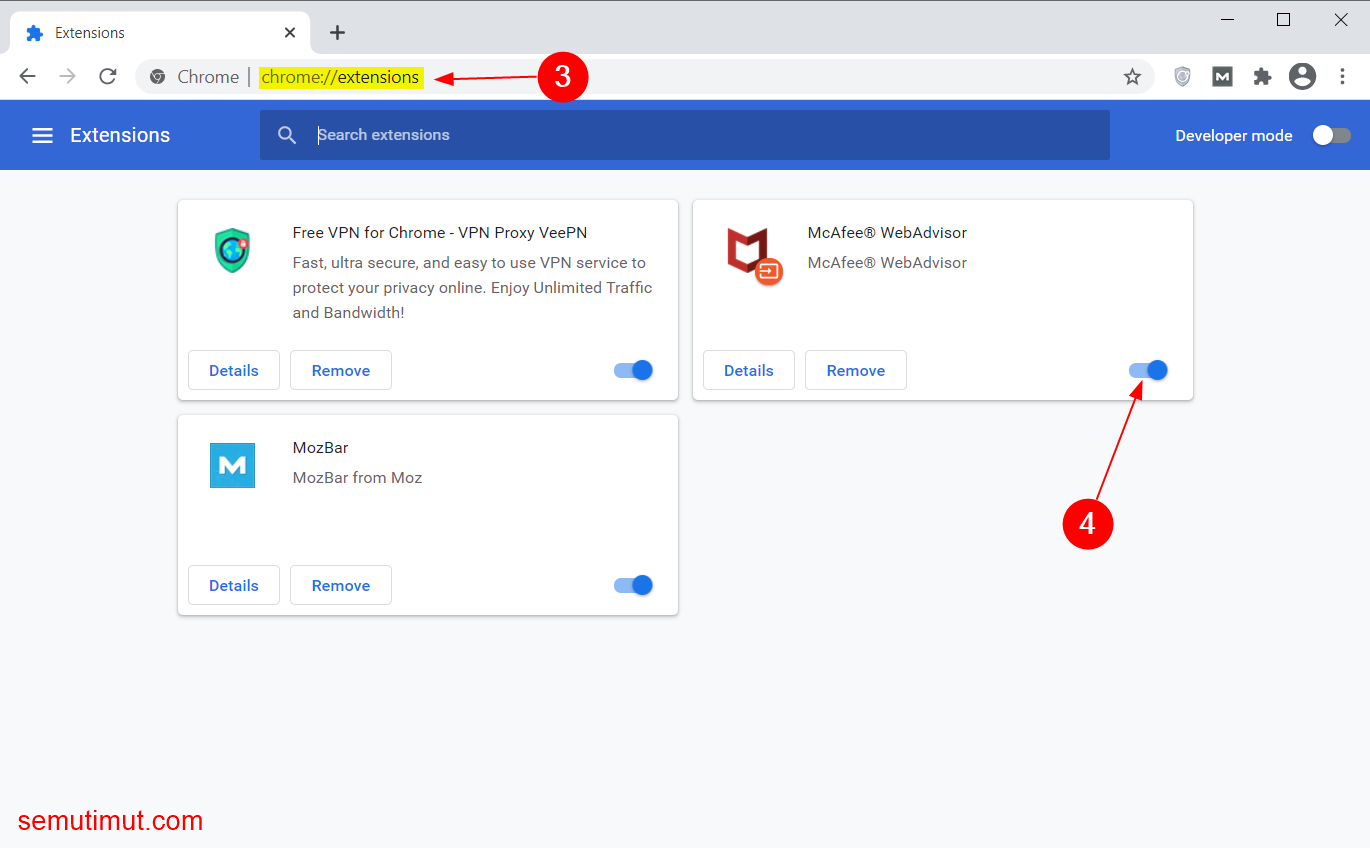The height and width of the screenshot is (848, 1370).
Task: Maximize the Chrome window
Action: pos(1284,19)
